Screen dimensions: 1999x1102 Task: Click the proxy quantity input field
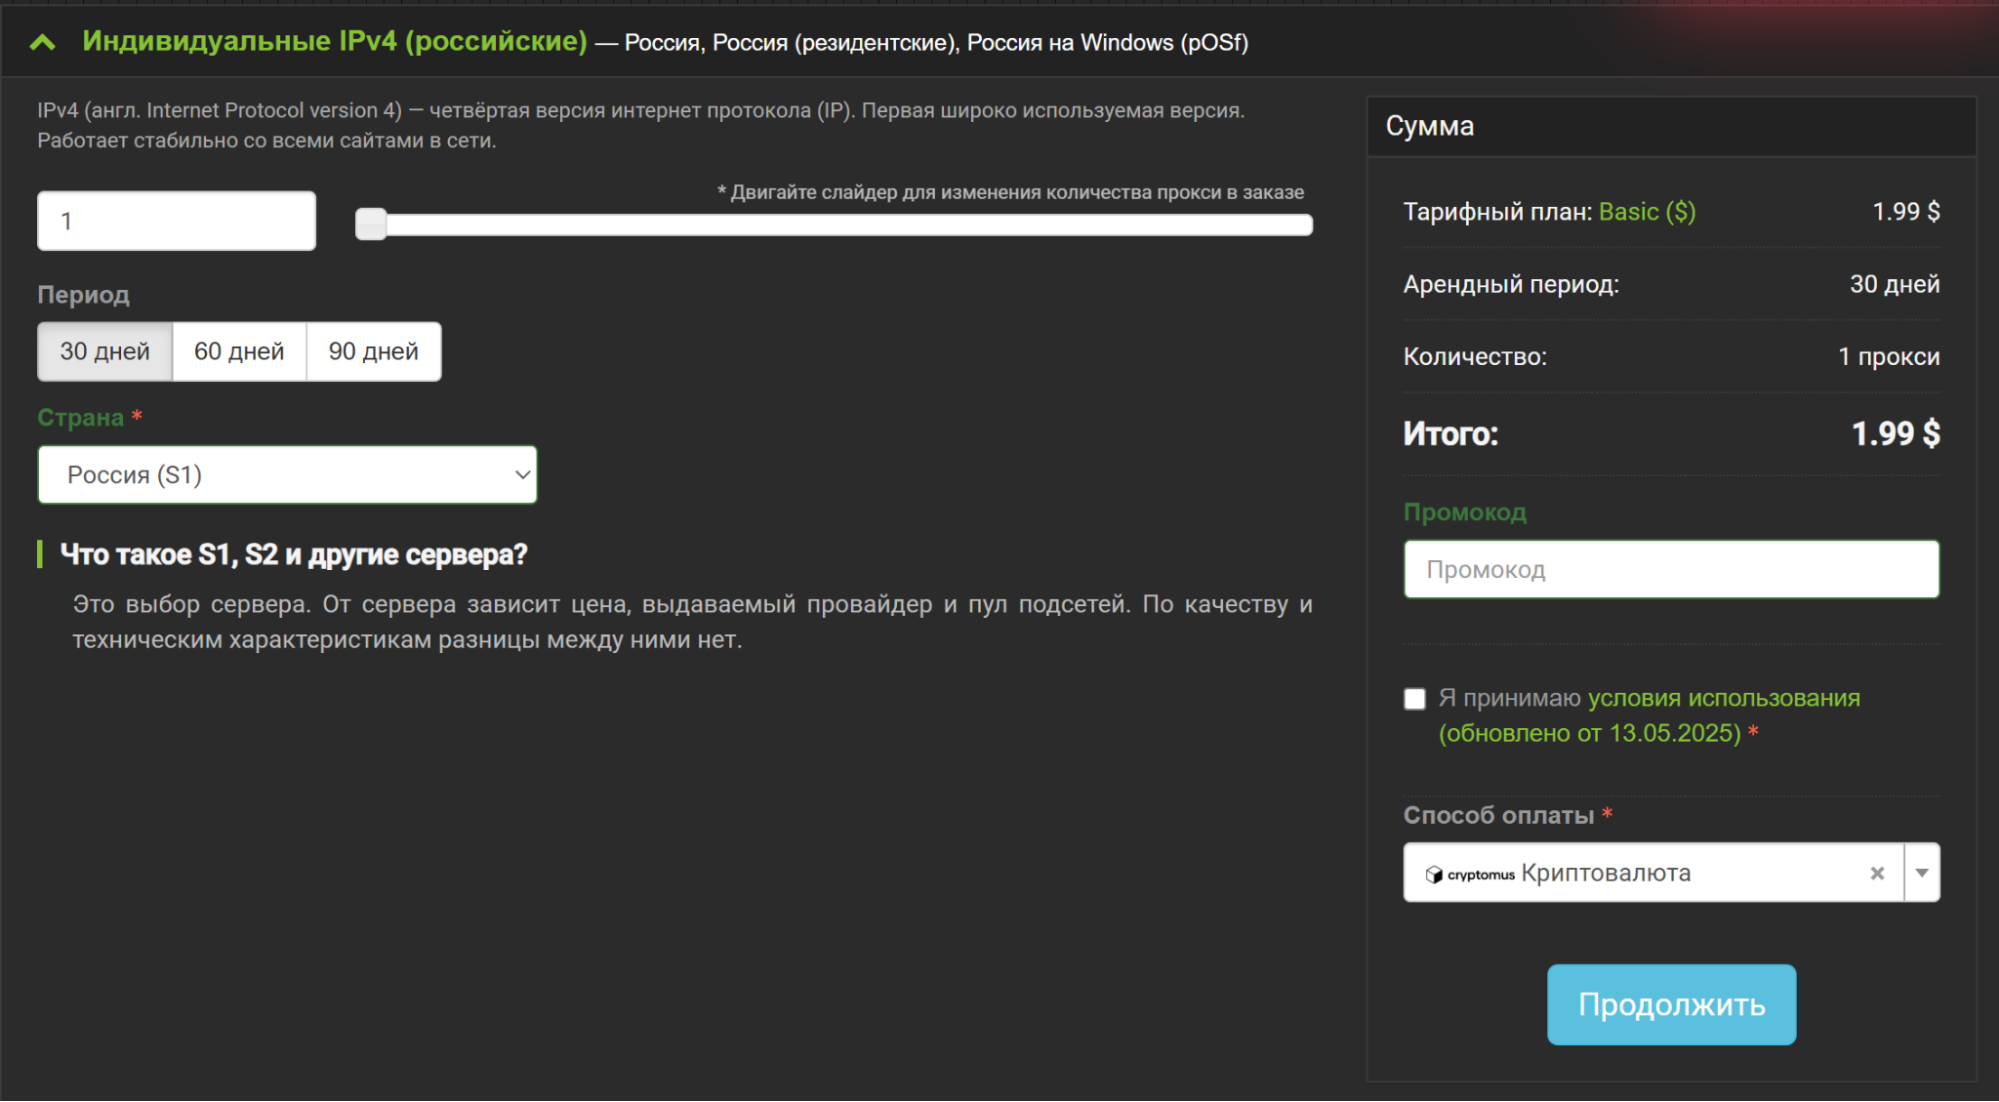point(177,221)
